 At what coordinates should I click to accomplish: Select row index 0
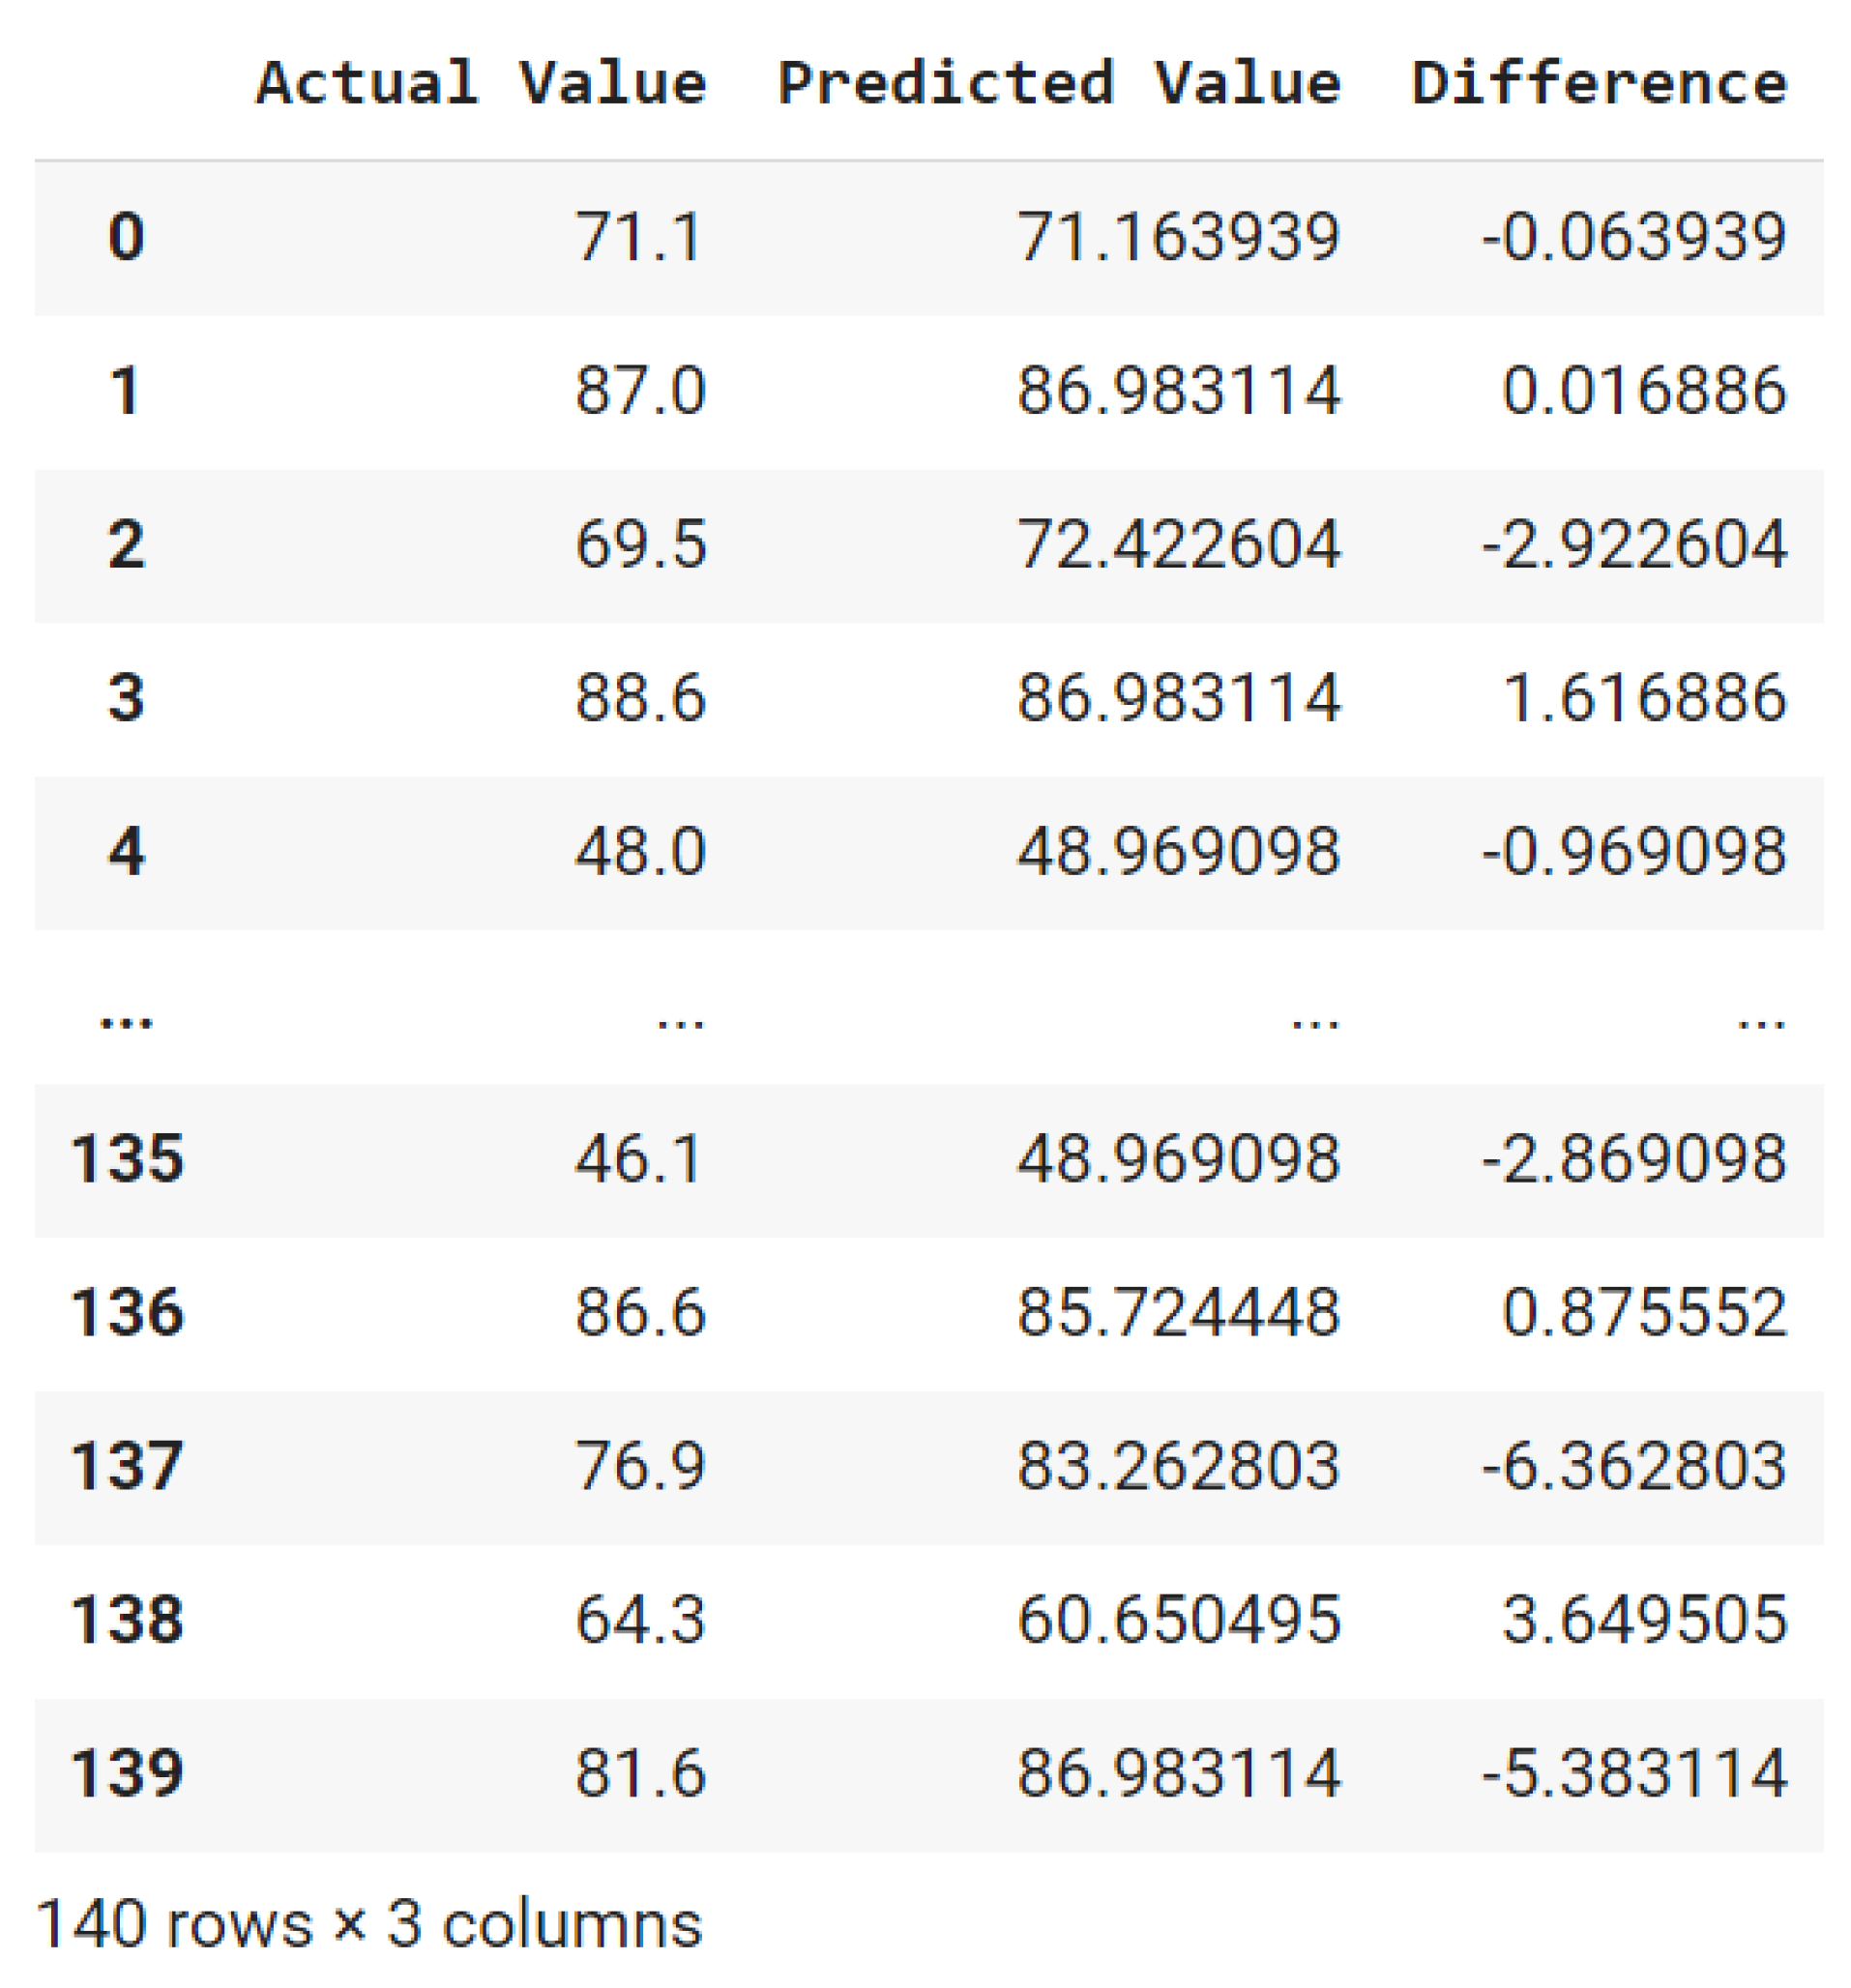pyautogui.click(x=126, y=238)
